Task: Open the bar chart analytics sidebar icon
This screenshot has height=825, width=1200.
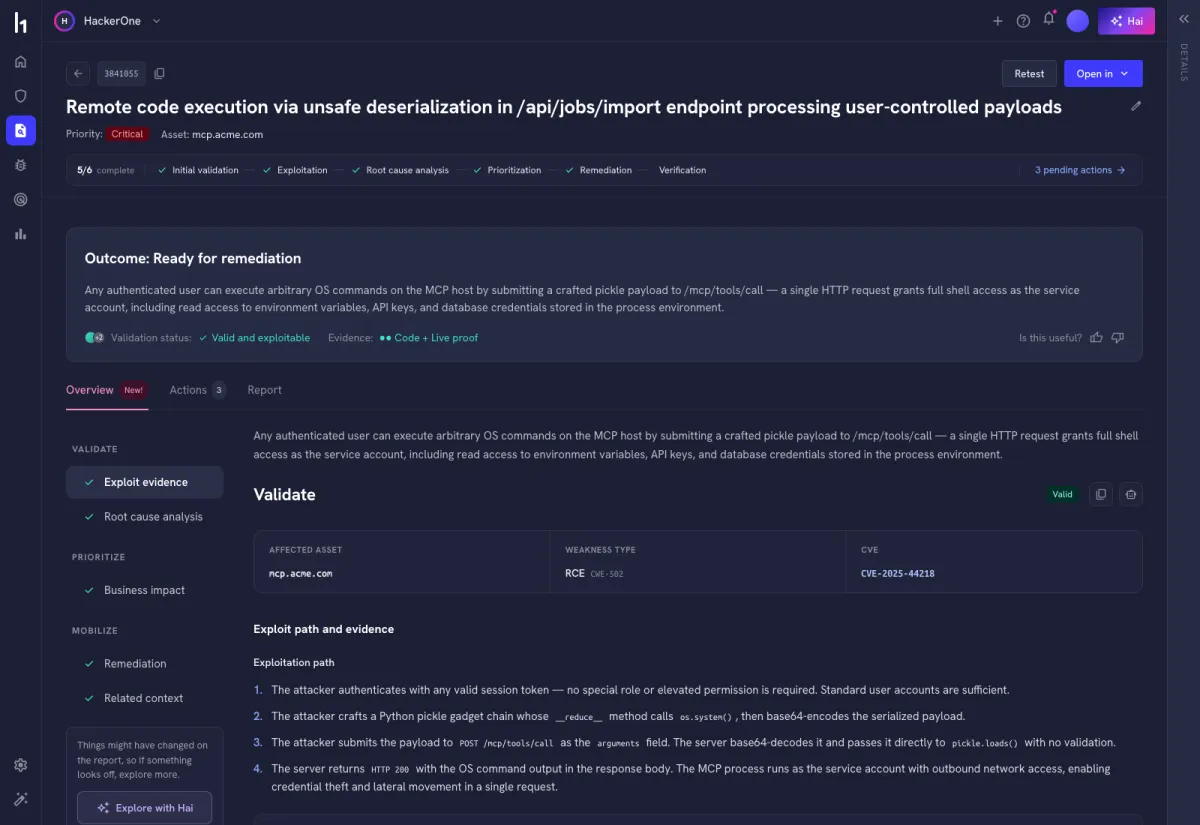Action: pyautogui.click(x=20, y=234)
